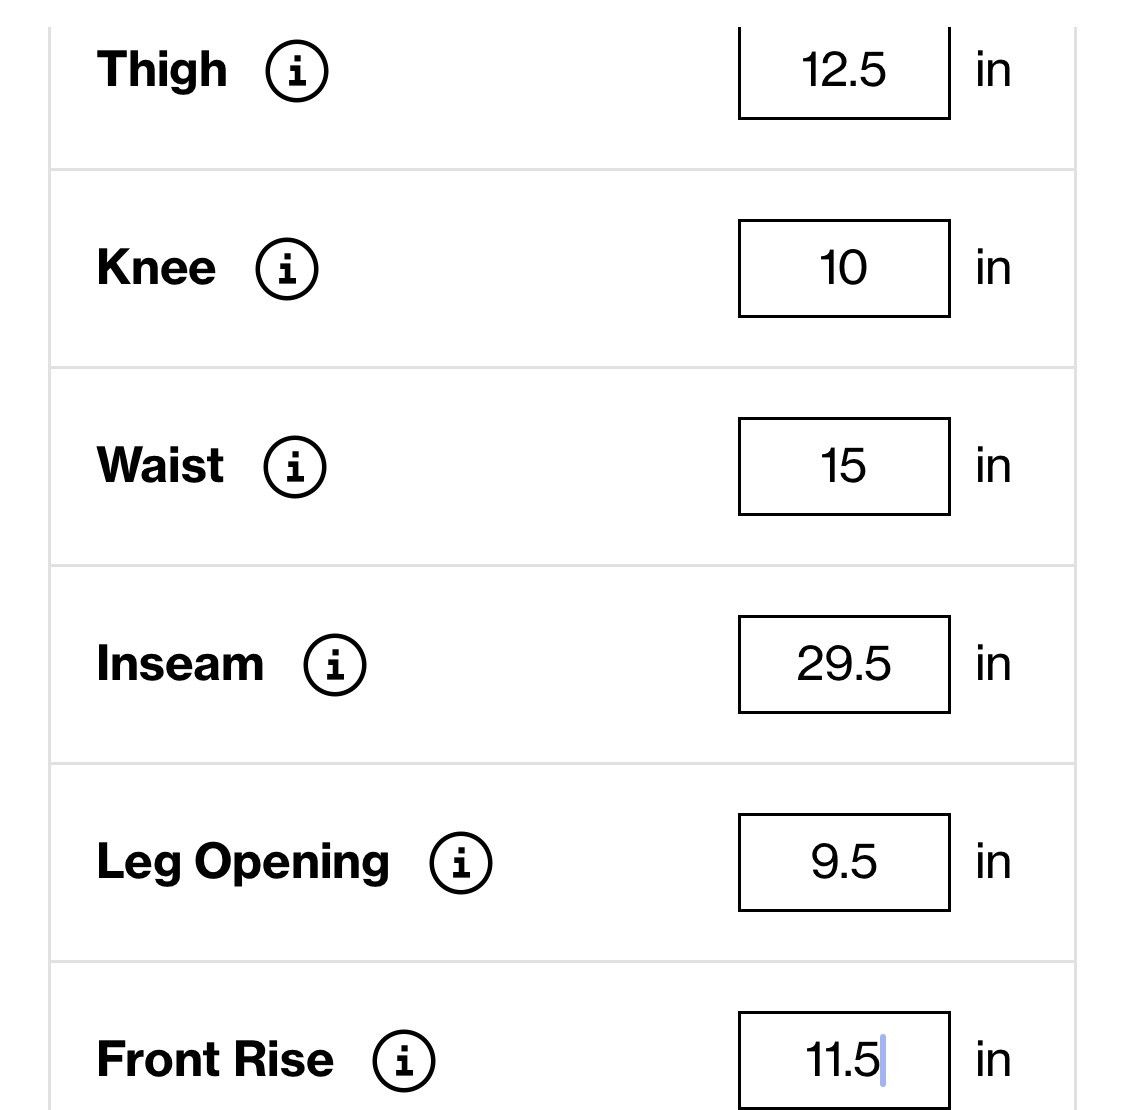The width and height of the screenshot is (1125, 1110).
Task: Focus the Front Rise 11.5 field
Action: pyautogui.click(x=844, y=1060)
